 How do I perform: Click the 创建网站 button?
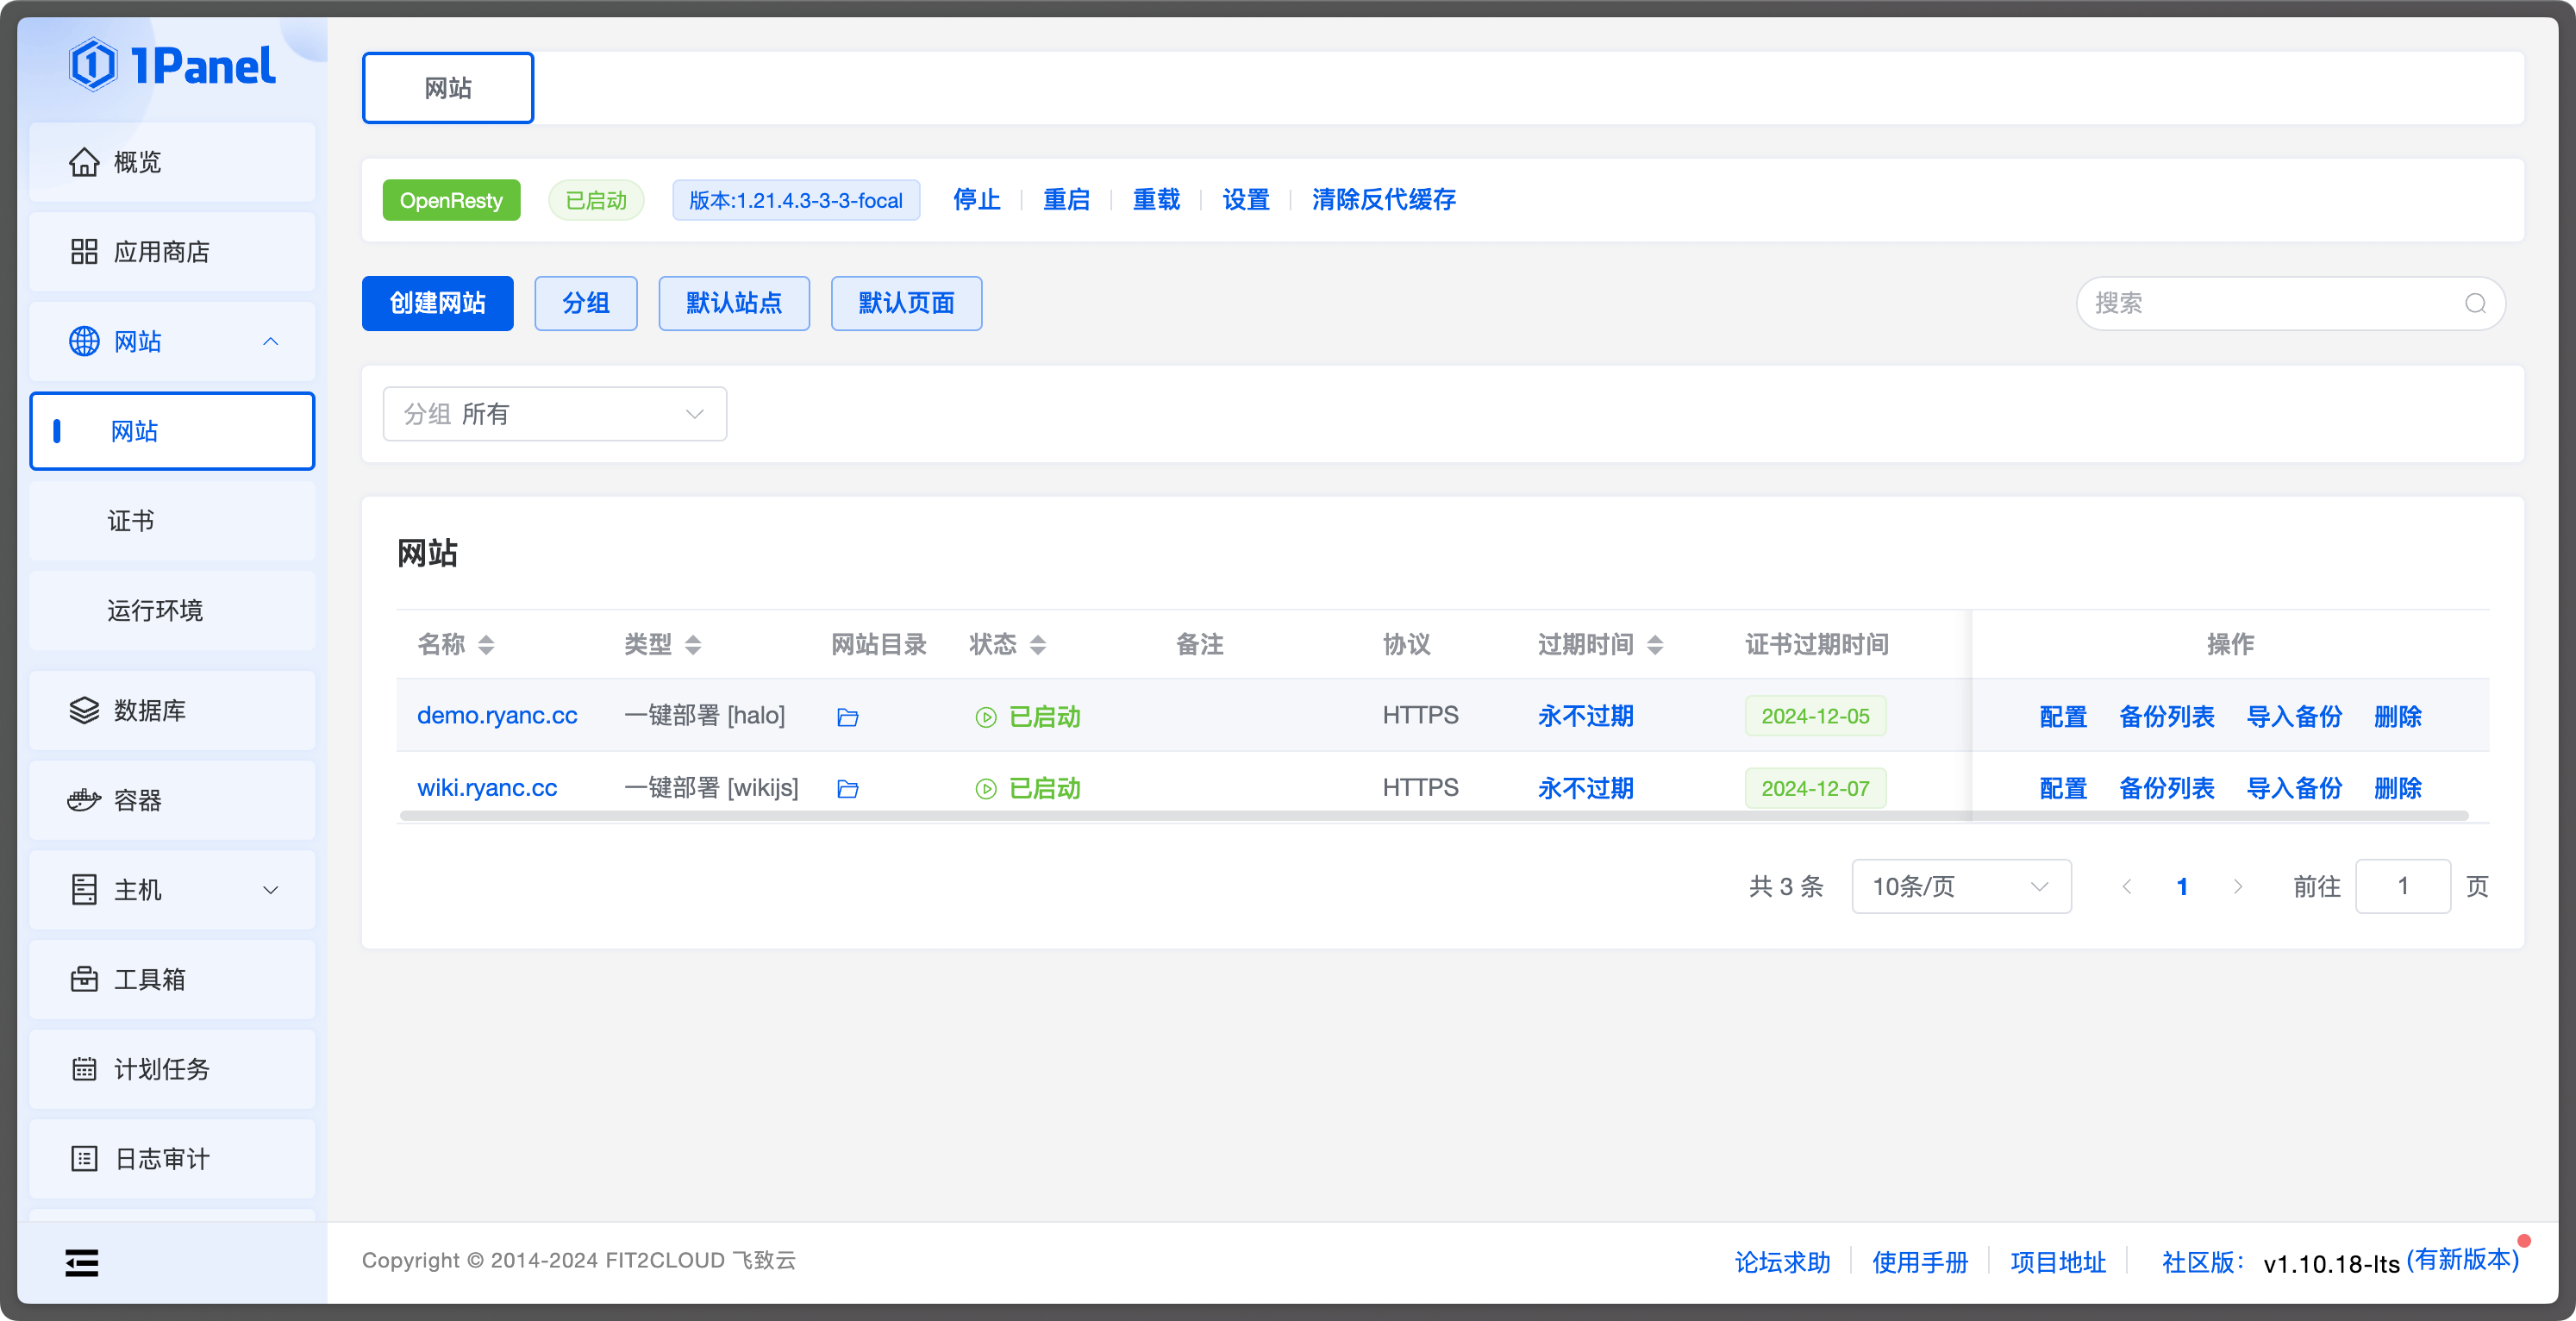(x=437, y=303)
